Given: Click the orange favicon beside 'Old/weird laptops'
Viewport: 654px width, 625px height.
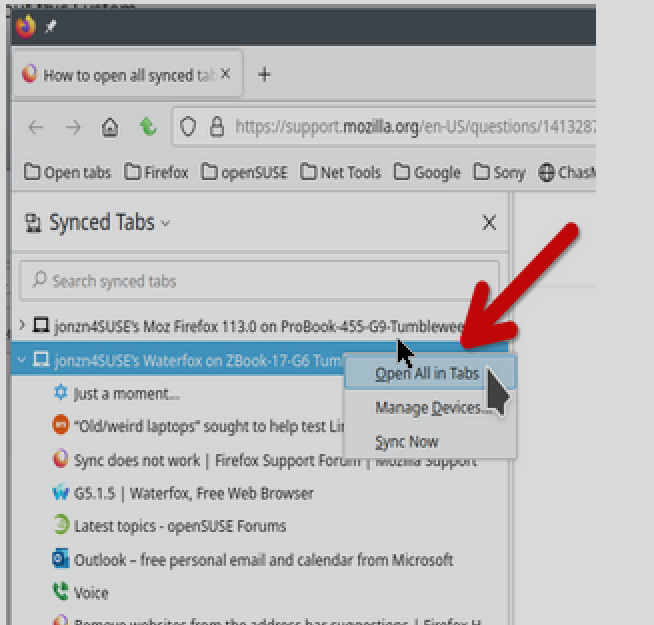Looking at the screenshot, I should (x=61, y=425).
